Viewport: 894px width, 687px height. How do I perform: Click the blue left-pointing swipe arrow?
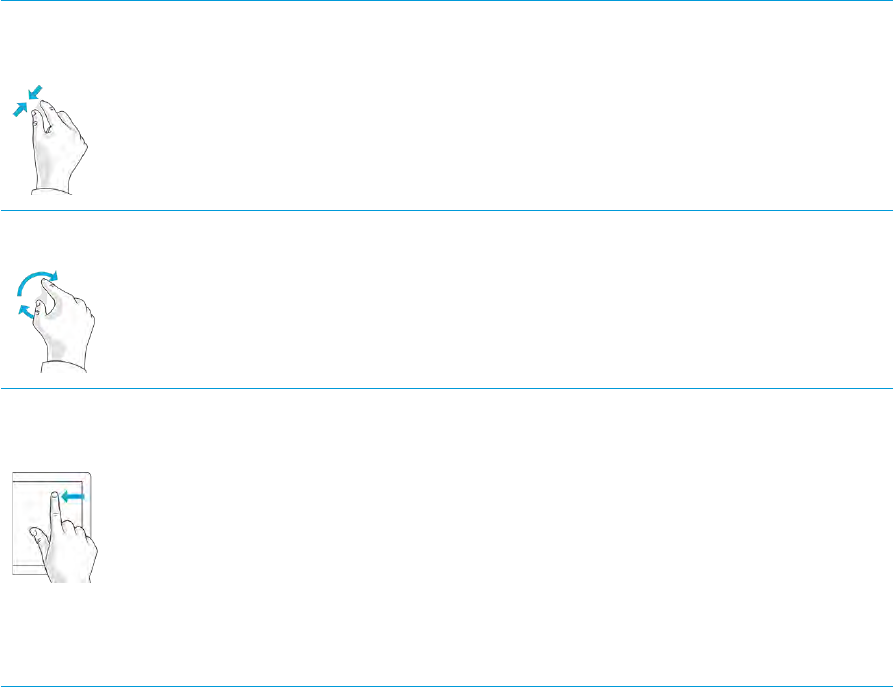point(74,495)
